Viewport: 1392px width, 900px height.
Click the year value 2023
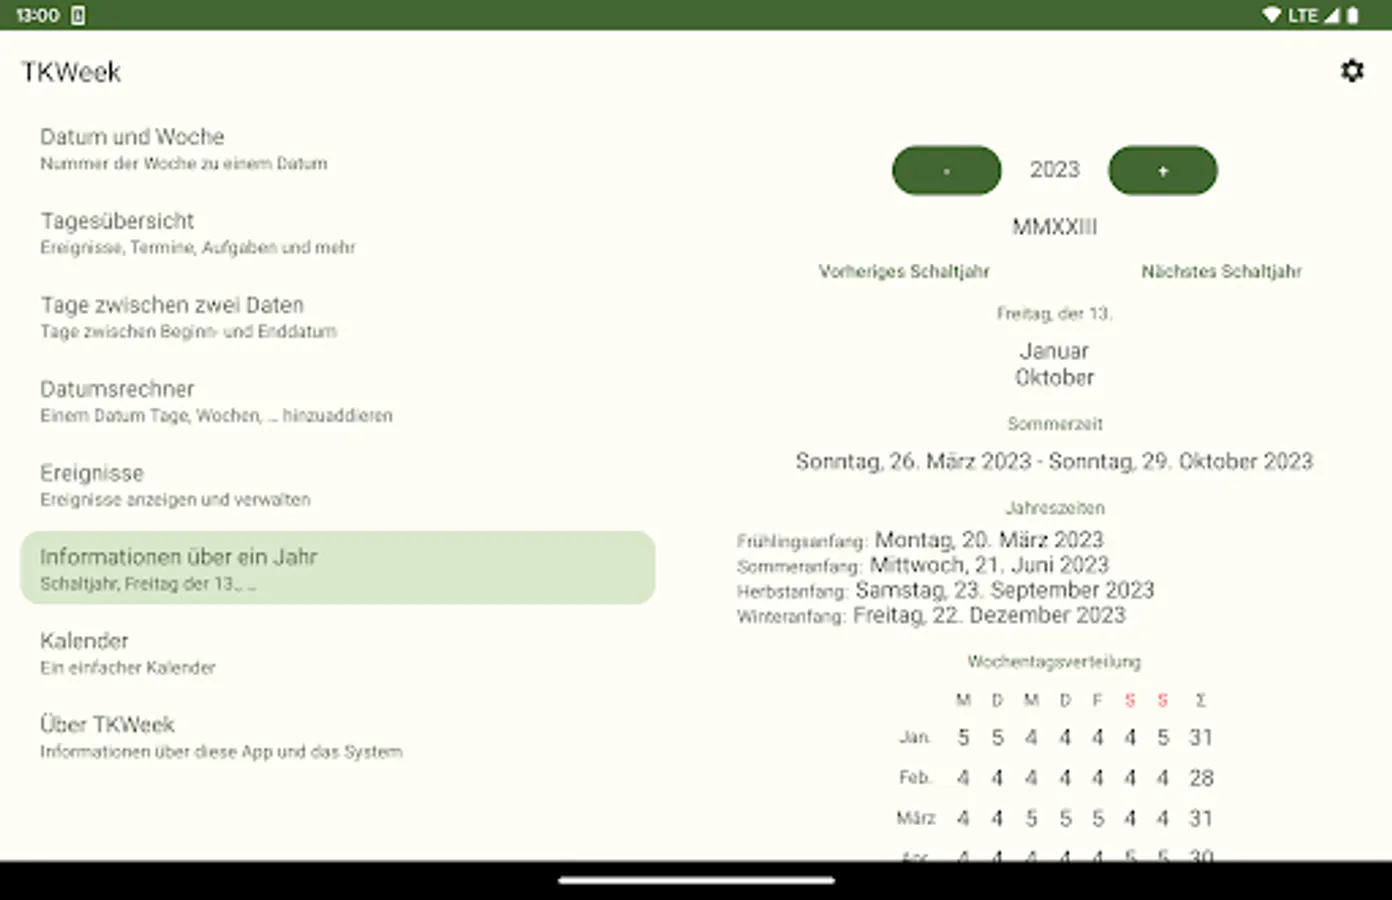click(1055, 170)
